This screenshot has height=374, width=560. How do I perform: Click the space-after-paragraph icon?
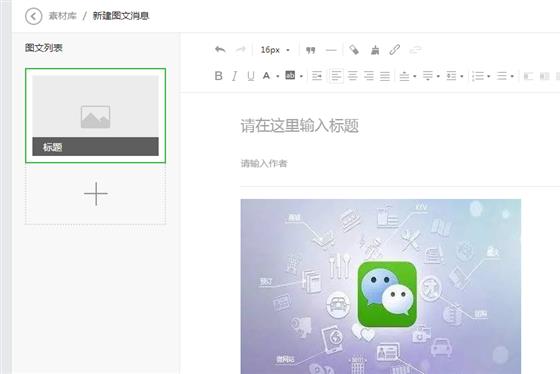[x=428, y=76]
